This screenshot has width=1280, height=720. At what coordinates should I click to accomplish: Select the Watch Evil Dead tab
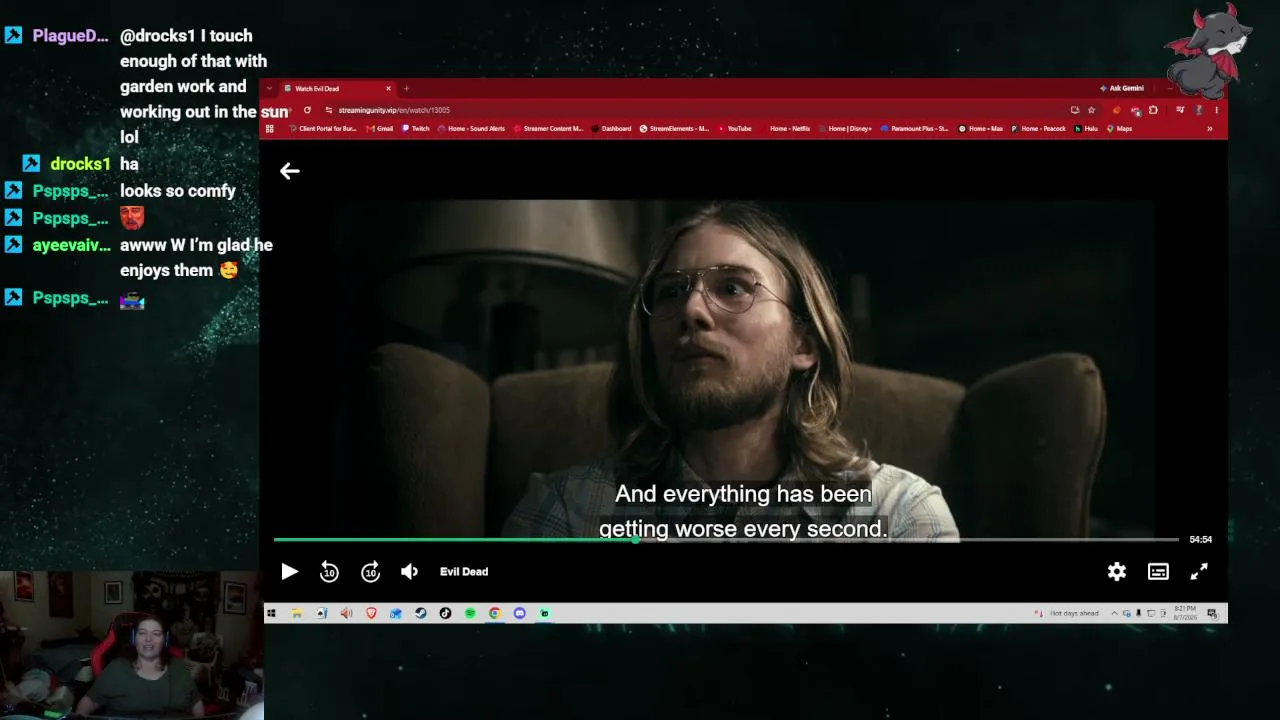(x=336, y=89)
